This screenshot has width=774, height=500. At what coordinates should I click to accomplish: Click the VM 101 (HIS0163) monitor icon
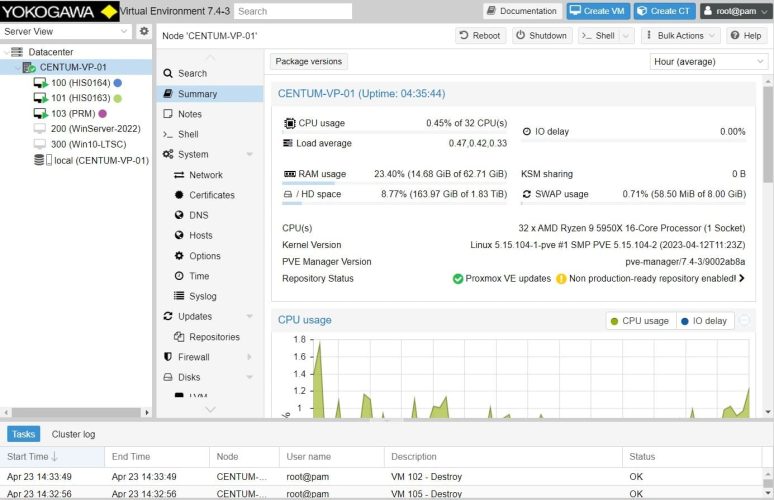pyautogui.click(x=40, y=98)
